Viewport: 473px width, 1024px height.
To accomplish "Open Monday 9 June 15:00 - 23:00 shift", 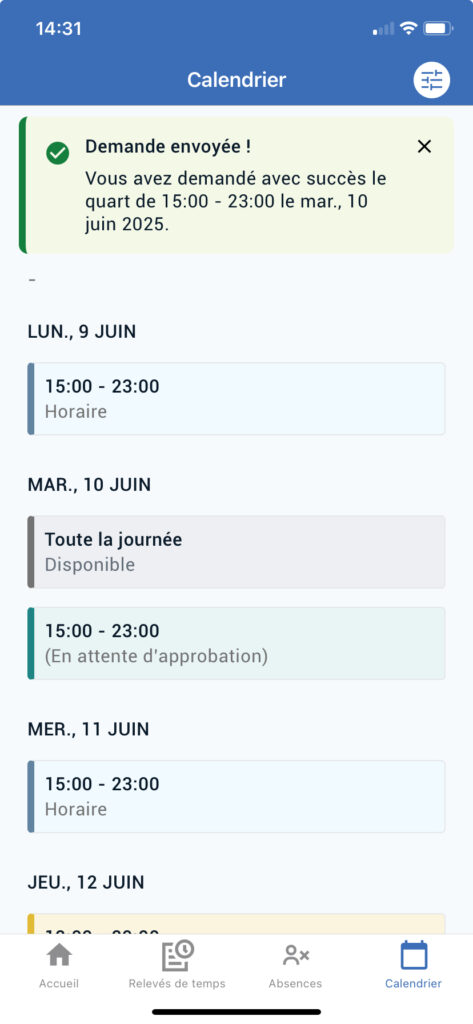I will pyautogui.click(x=236, y=398).
